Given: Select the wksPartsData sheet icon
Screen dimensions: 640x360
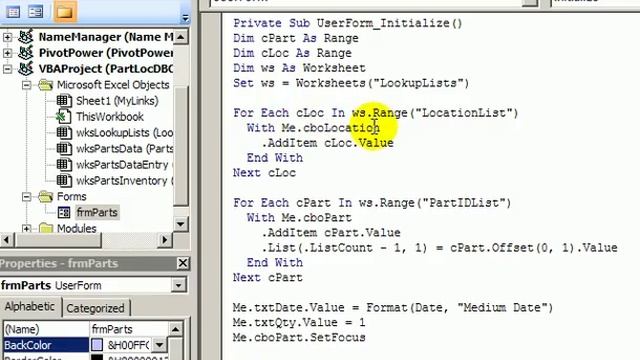Looking at the screenshot, I should point(64,149).
